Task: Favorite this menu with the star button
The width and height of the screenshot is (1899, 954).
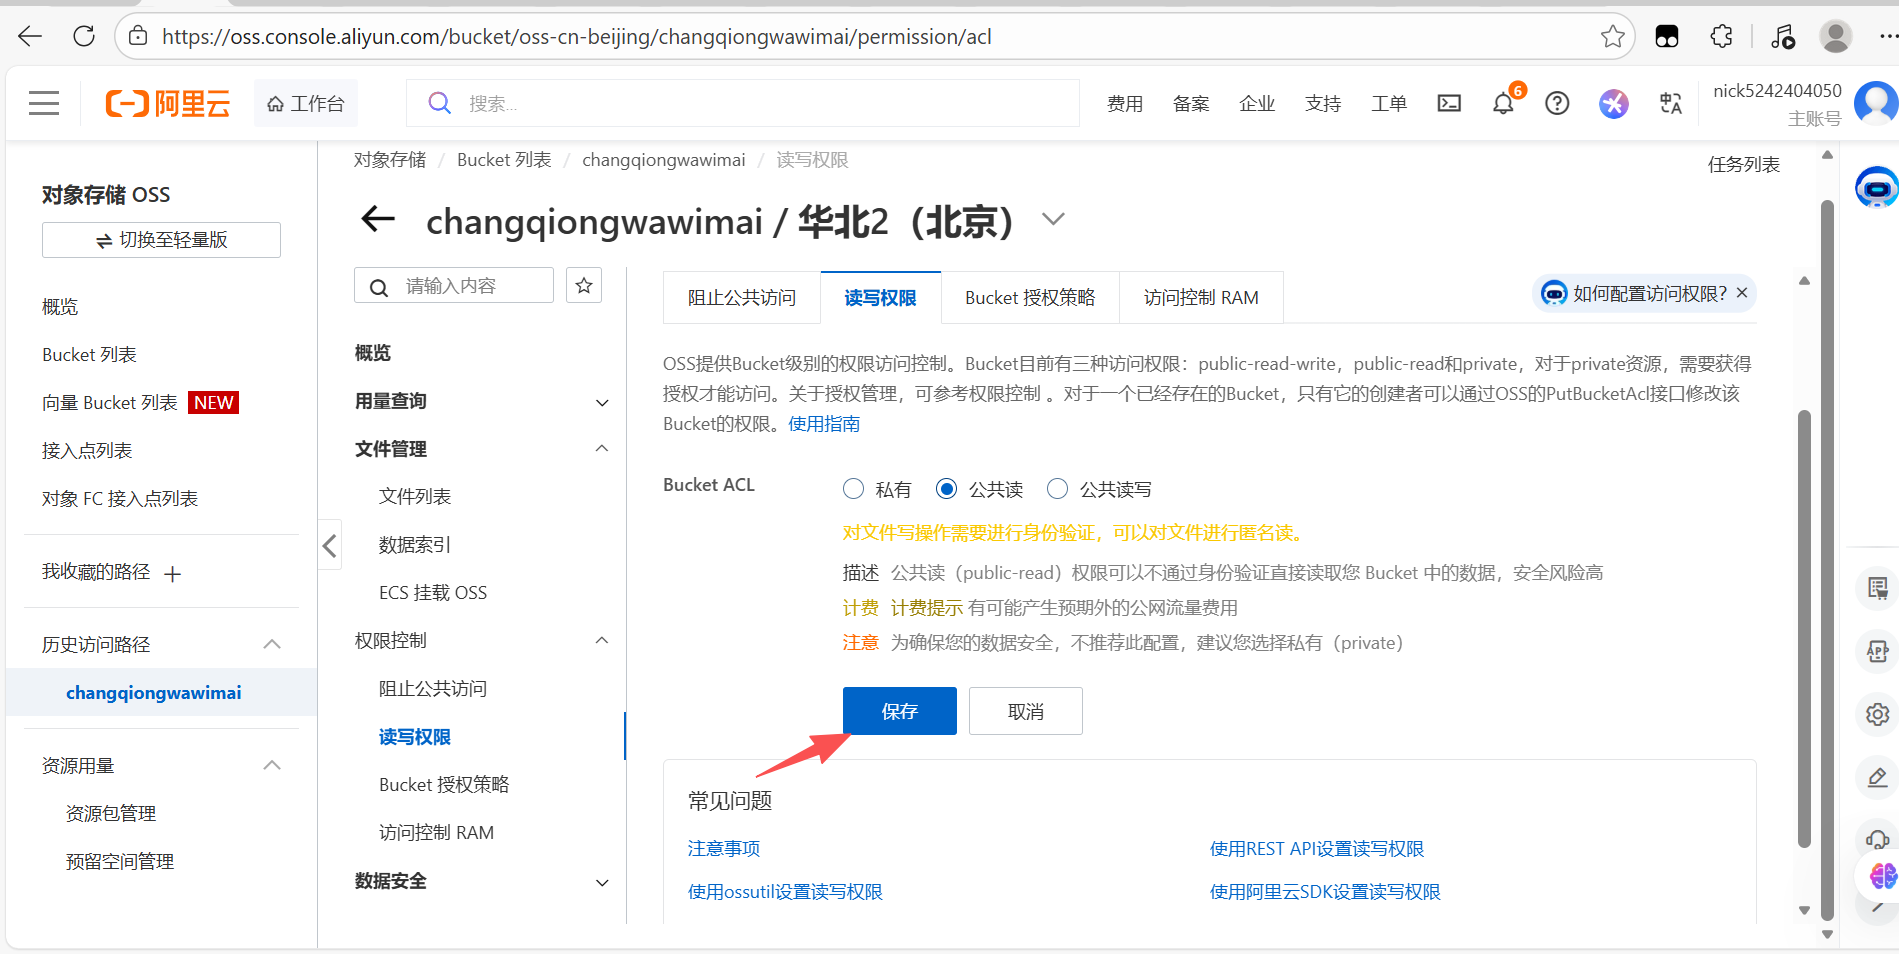Action: click(584, 285)
